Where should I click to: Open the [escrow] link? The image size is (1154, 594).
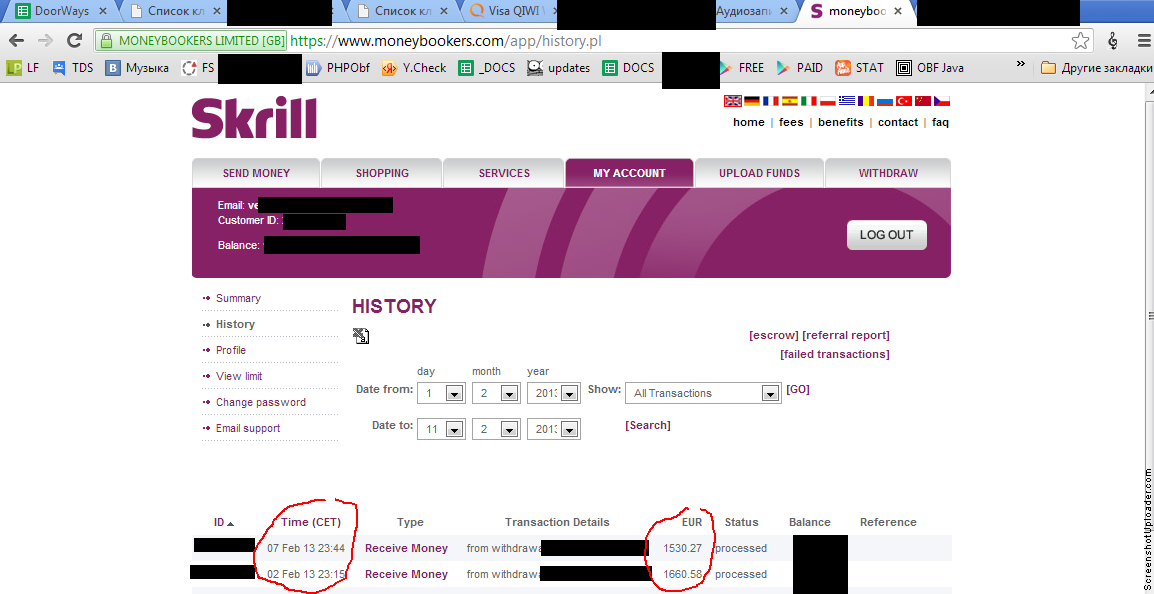[x=774, y=336]
